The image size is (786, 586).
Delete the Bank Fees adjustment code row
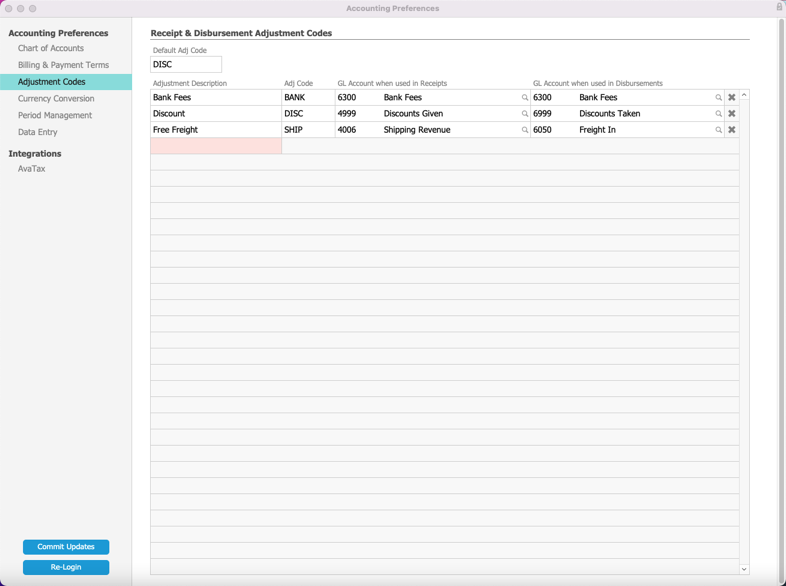point(731,97)
